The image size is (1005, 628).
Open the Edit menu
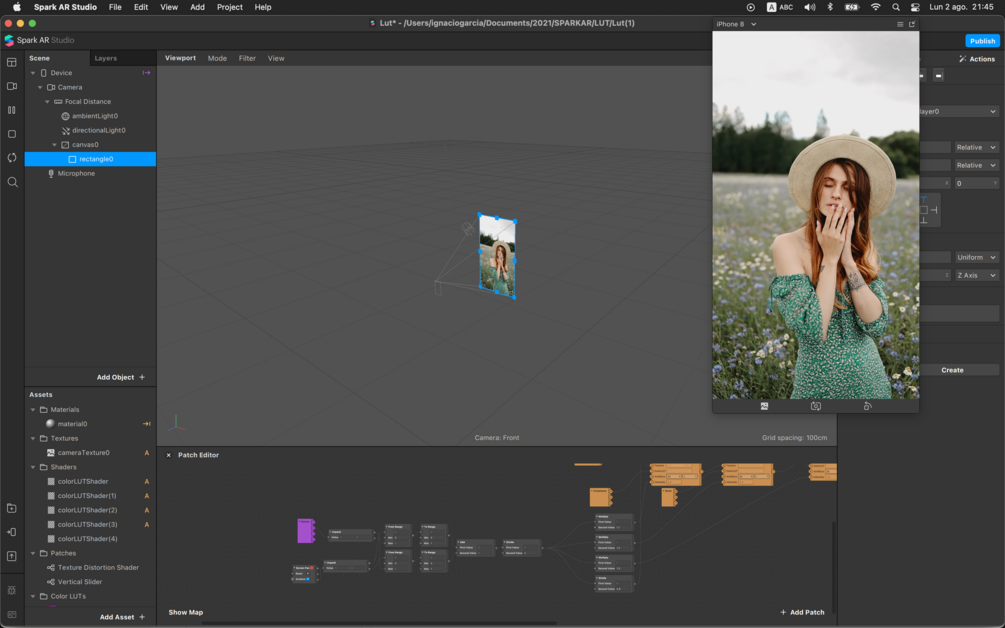tap(141, 7)
